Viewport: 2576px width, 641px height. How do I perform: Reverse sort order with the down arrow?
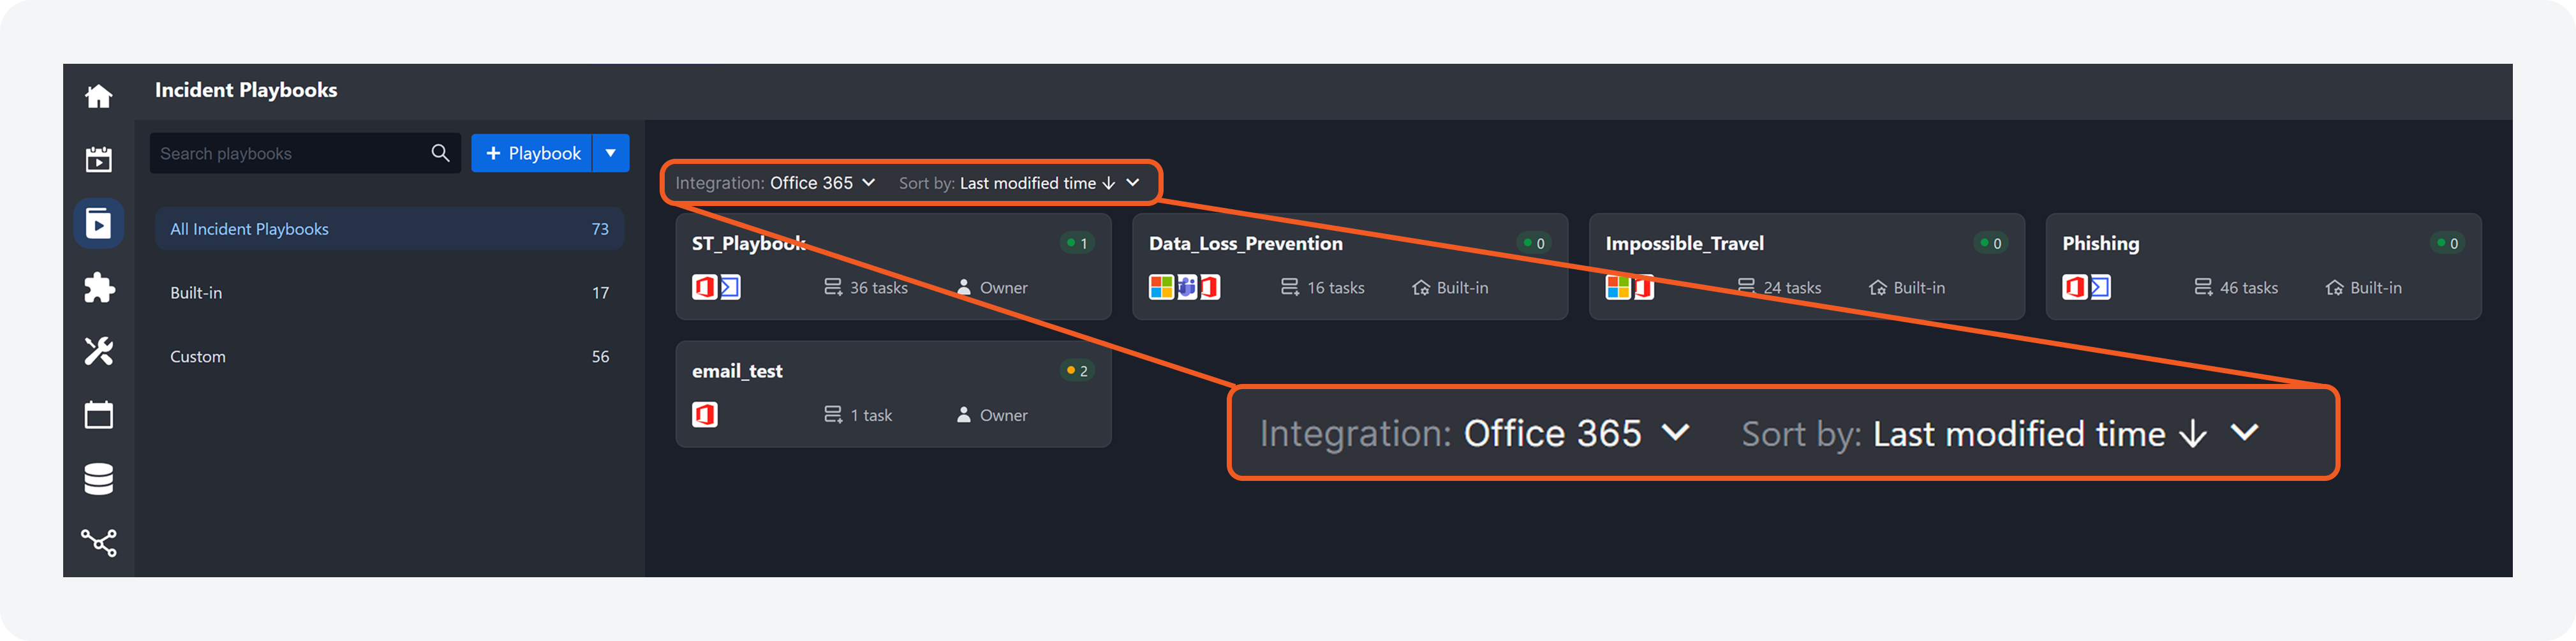point(1109,183)
